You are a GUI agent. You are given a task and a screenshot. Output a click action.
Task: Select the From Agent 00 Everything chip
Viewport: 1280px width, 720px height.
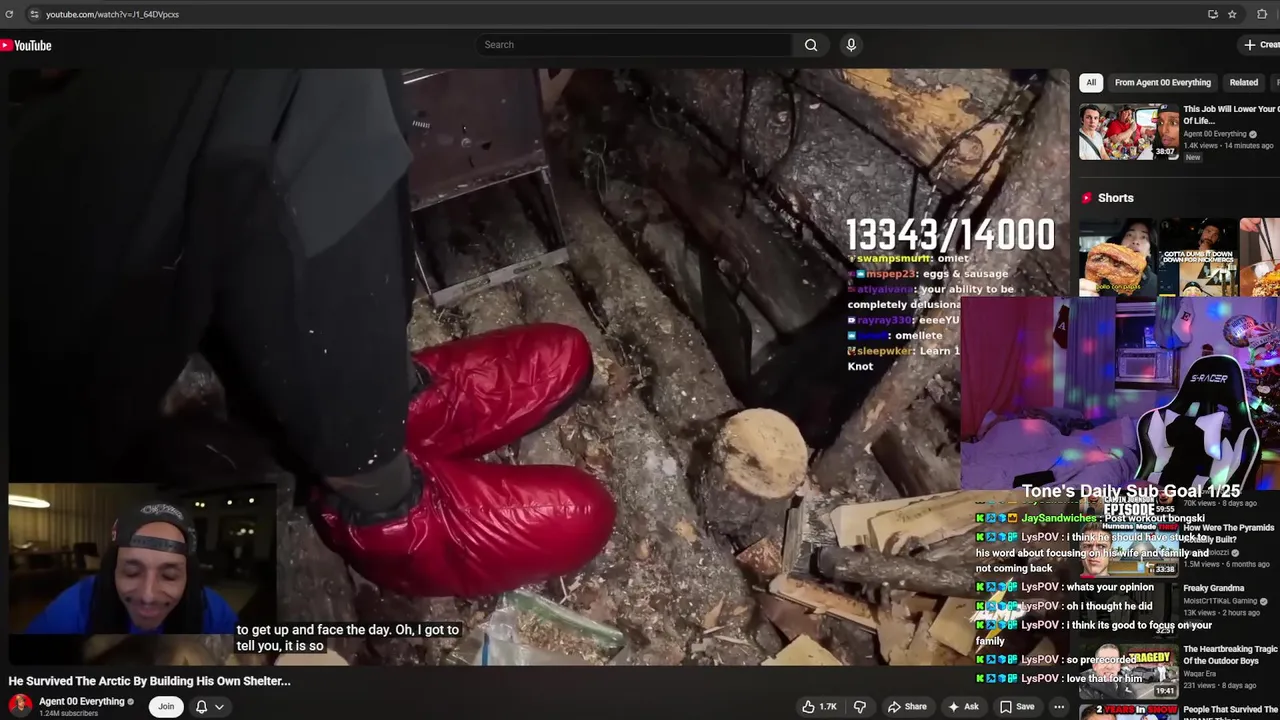click(x=1162, y=83)
